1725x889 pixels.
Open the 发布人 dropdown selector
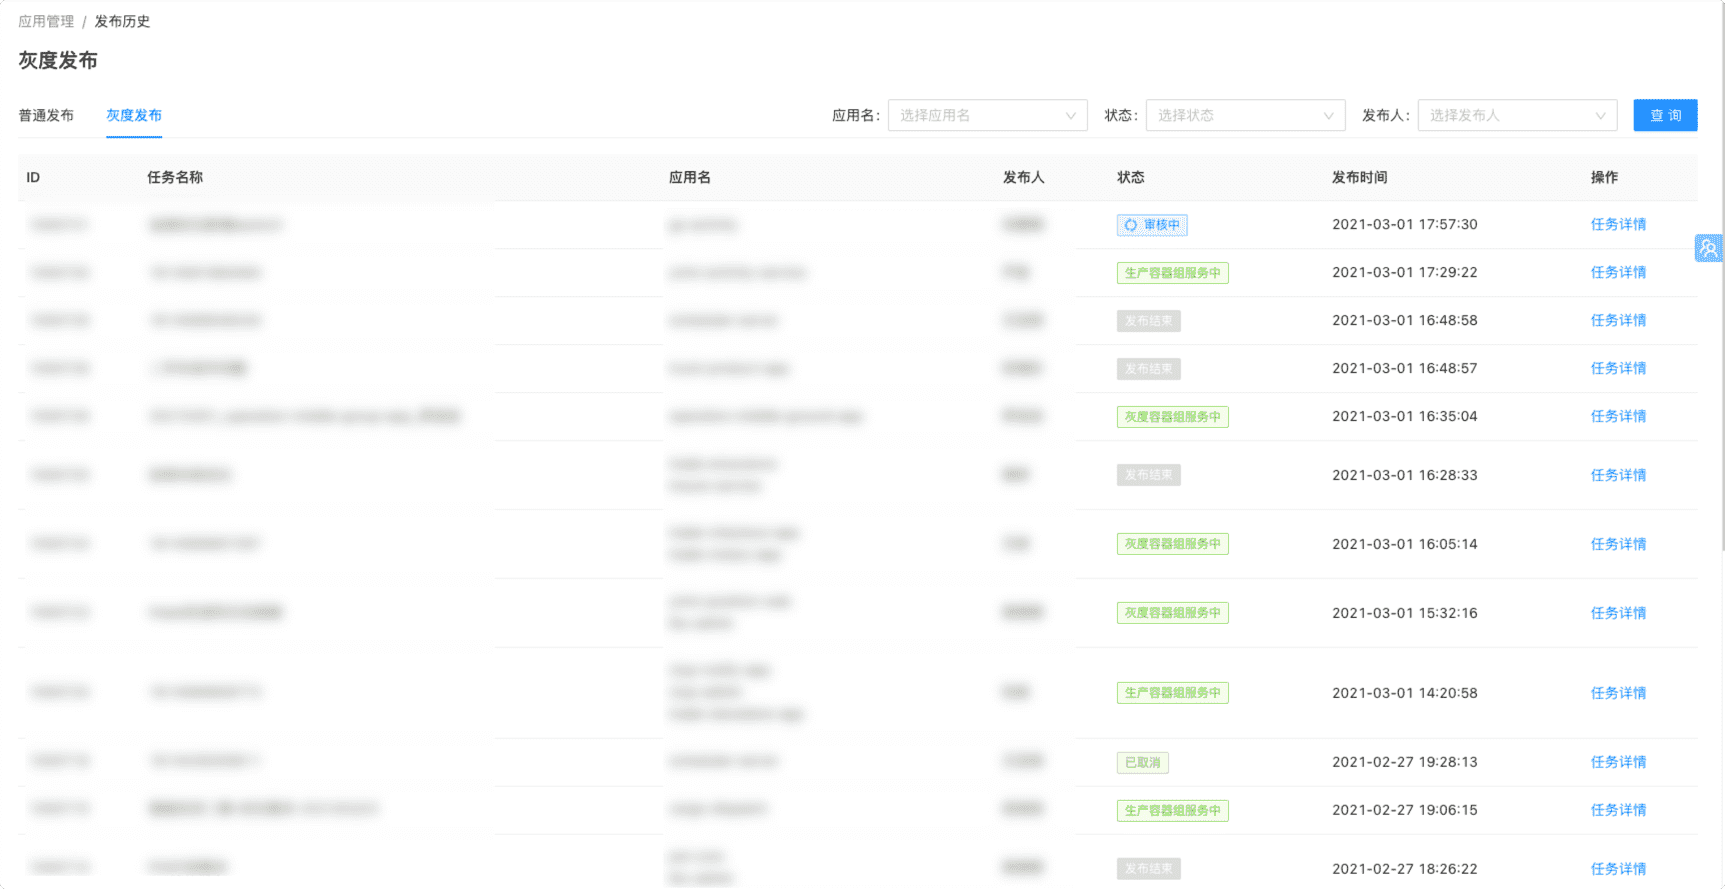(x=1516, y=115)
